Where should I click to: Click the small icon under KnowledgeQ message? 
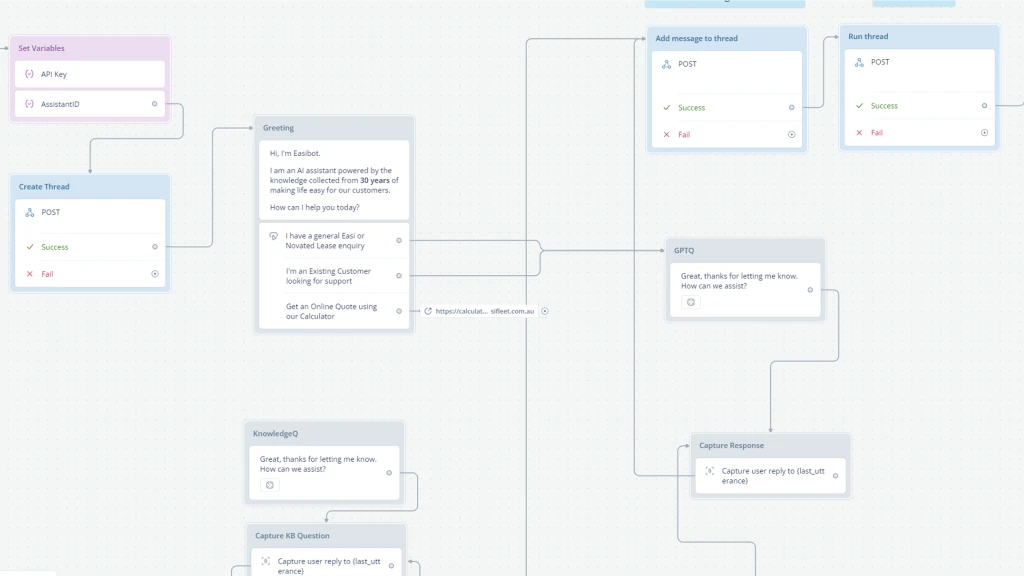coord(269,485)
